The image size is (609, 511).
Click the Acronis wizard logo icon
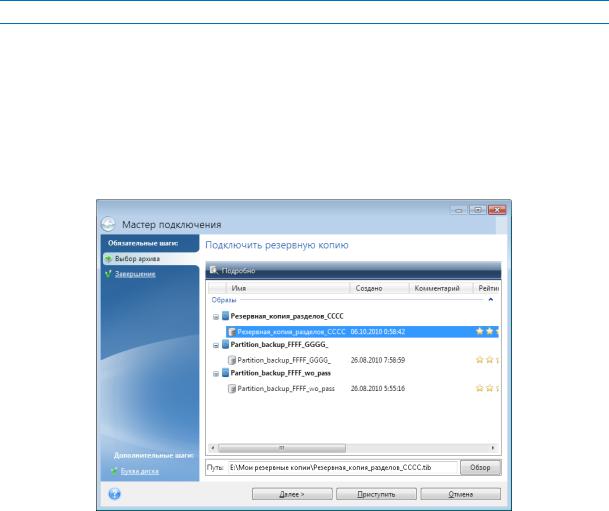[108, 224]
